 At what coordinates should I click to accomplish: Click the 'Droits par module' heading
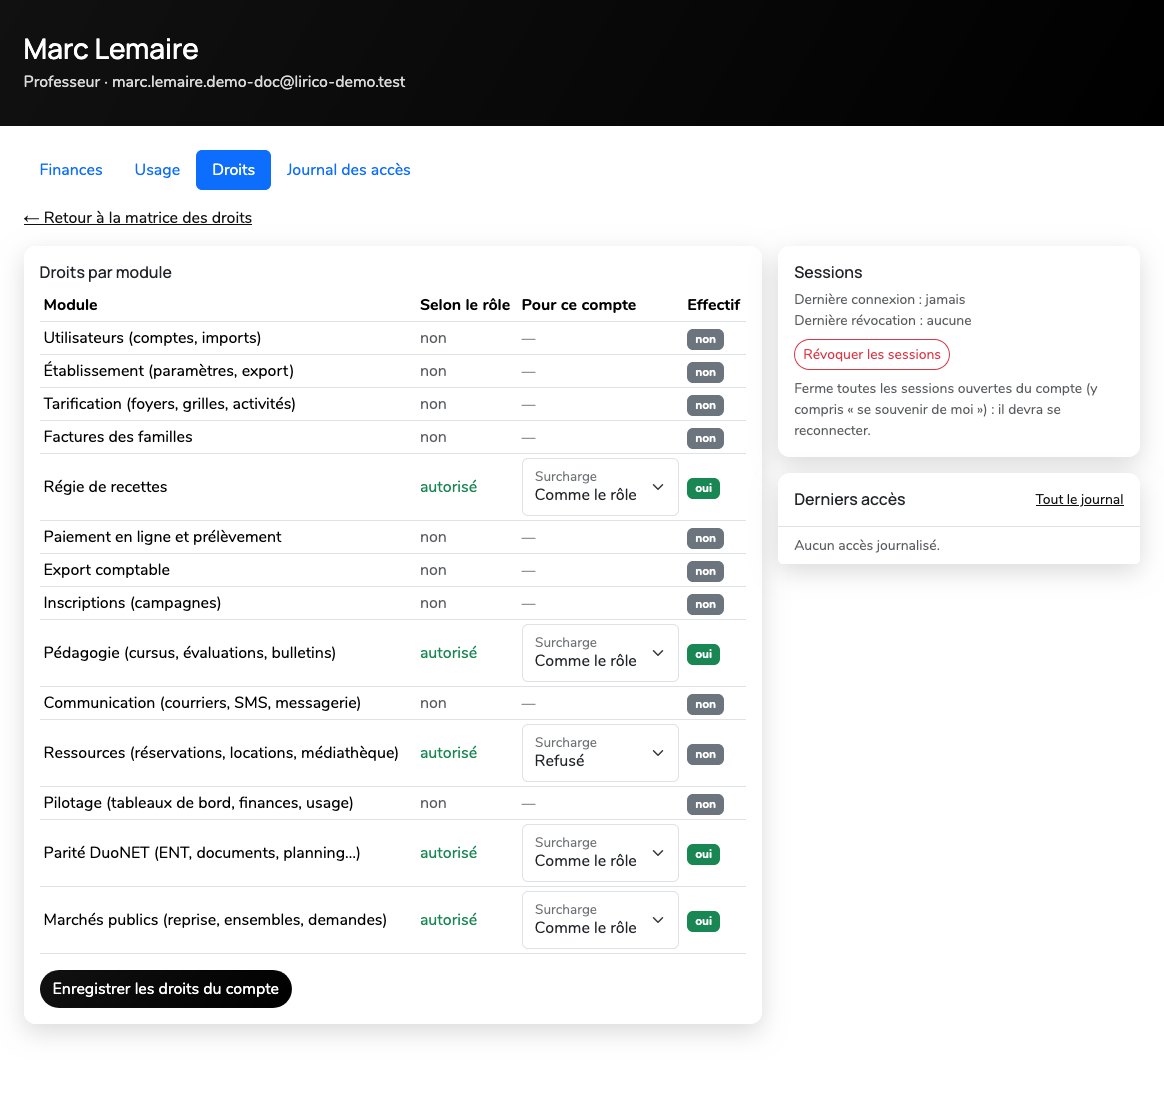pos(105,273)
